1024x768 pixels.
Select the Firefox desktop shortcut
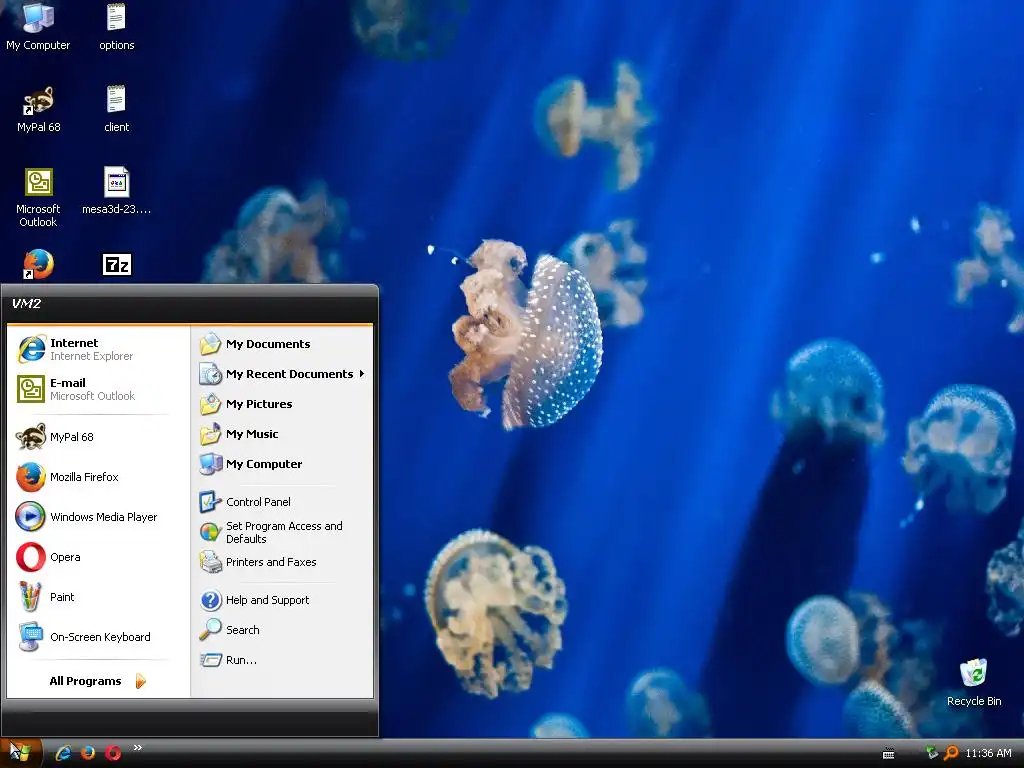38,264
